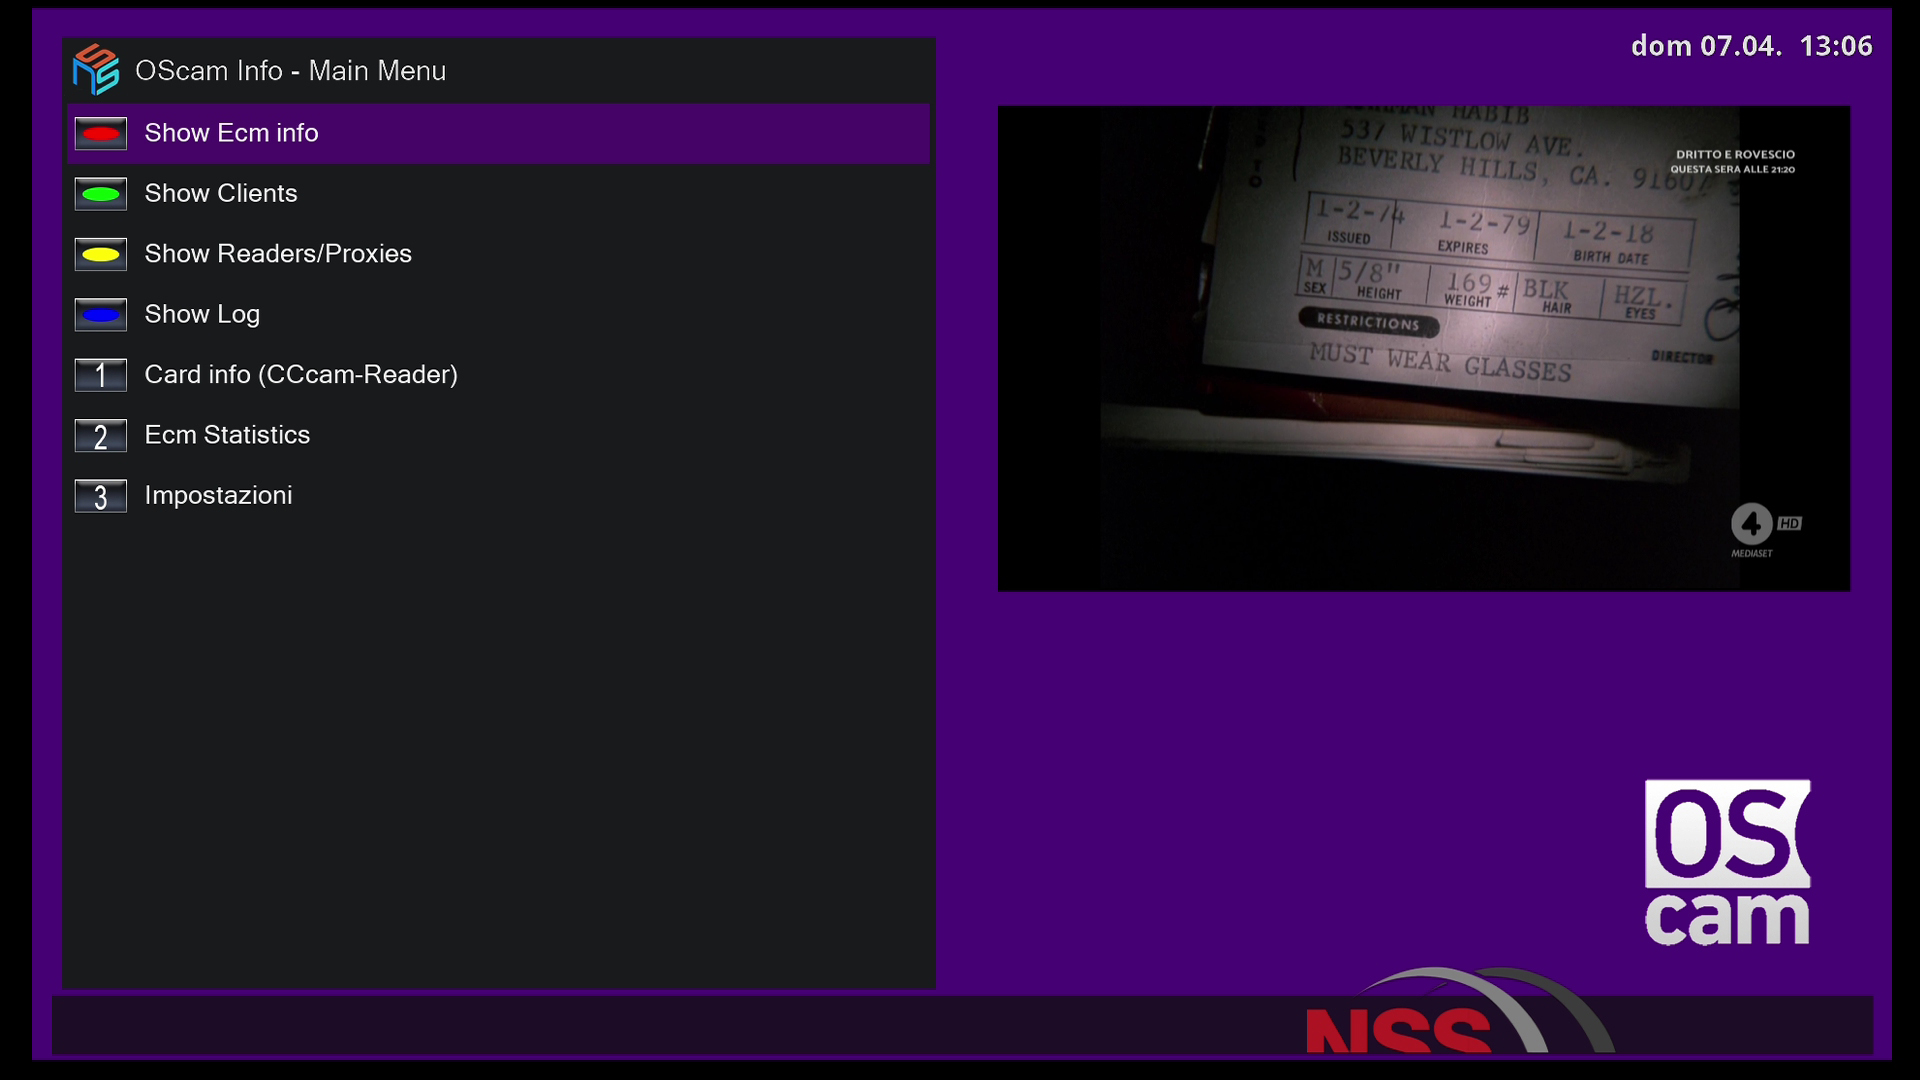Open the Show Log entry
The image size is (1920, 1080).
[202, 314]
